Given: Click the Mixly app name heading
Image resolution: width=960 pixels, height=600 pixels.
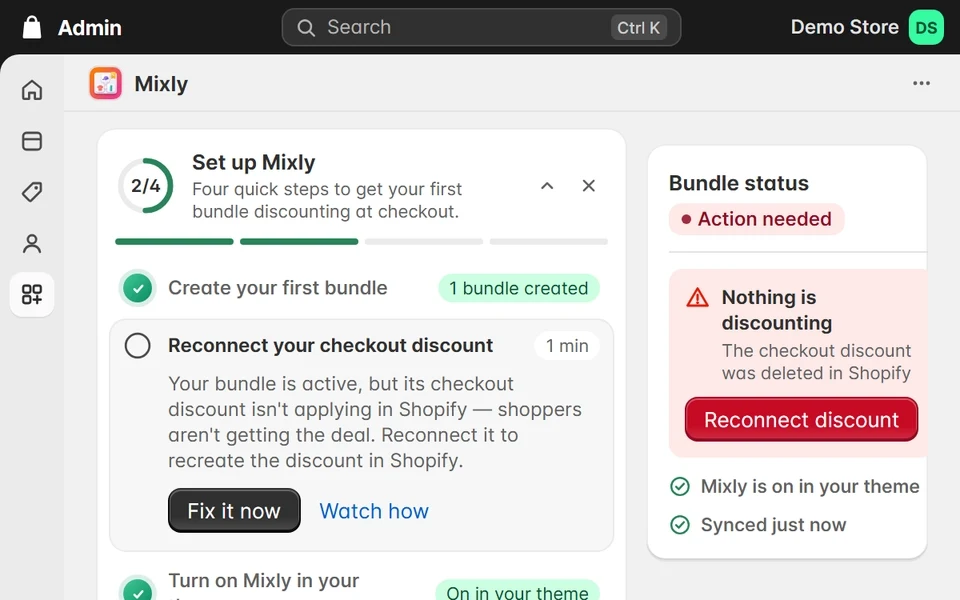Looking at the screenshot, I should (x=161, y=84).
